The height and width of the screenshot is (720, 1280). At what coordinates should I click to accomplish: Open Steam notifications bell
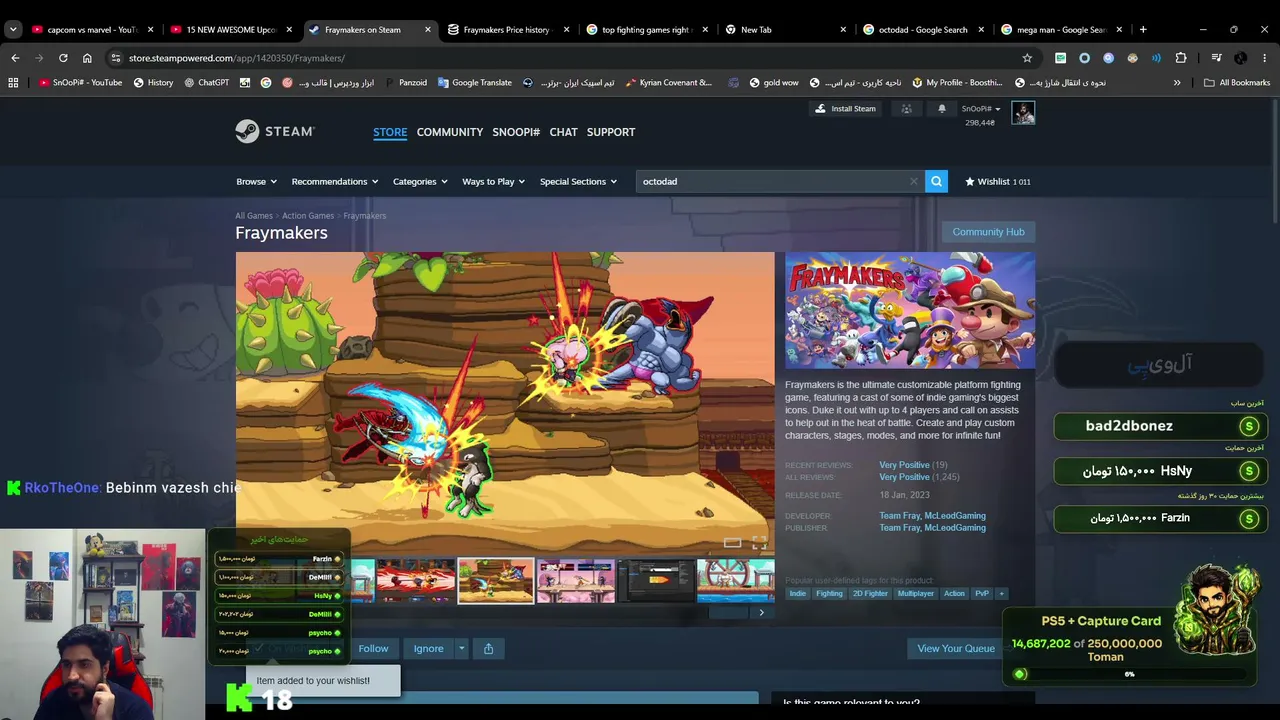coord(941,109)
